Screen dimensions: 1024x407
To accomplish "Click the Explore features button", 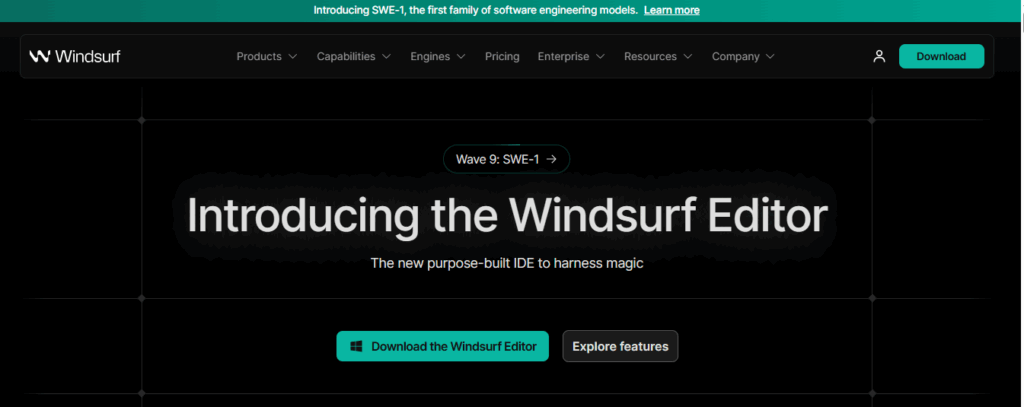I will pyautogui.click(x=620, y=347).
